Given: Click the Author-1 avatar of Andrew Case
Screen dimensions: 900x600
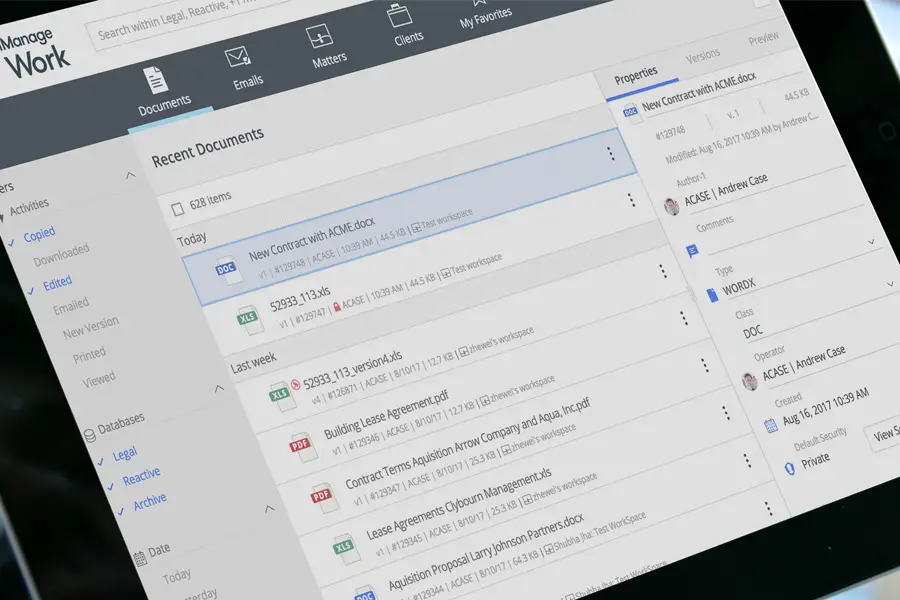Looking at the screenshot, I should tap(671, 206).
